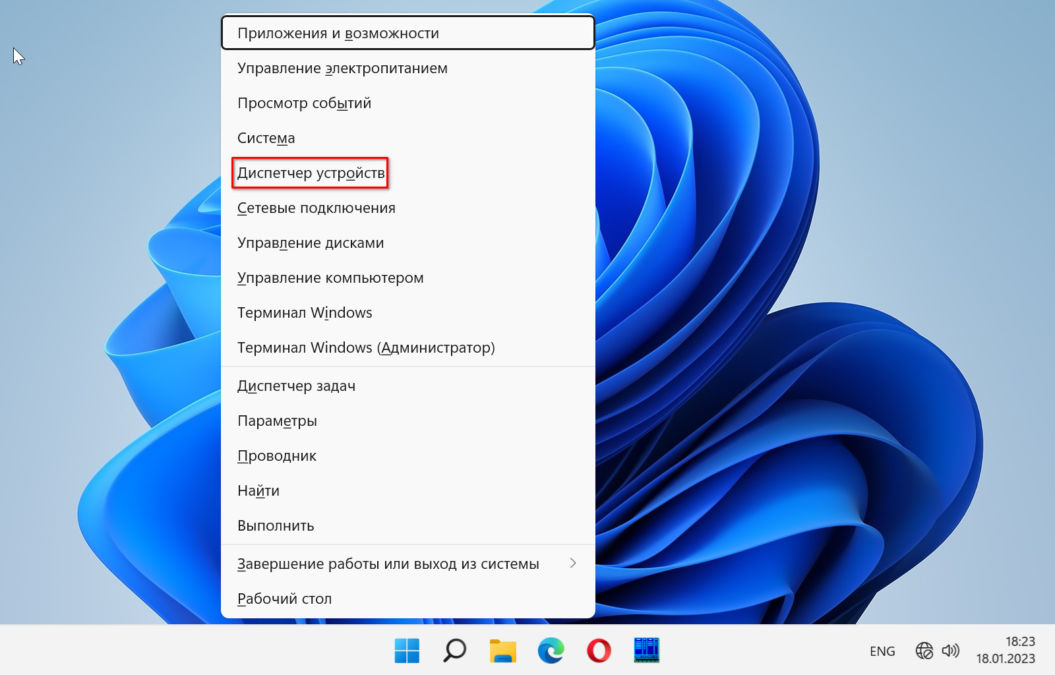Launch File Explorer from taskbar
Viewport: 1055px width, 675px height.
pos(503,651)
